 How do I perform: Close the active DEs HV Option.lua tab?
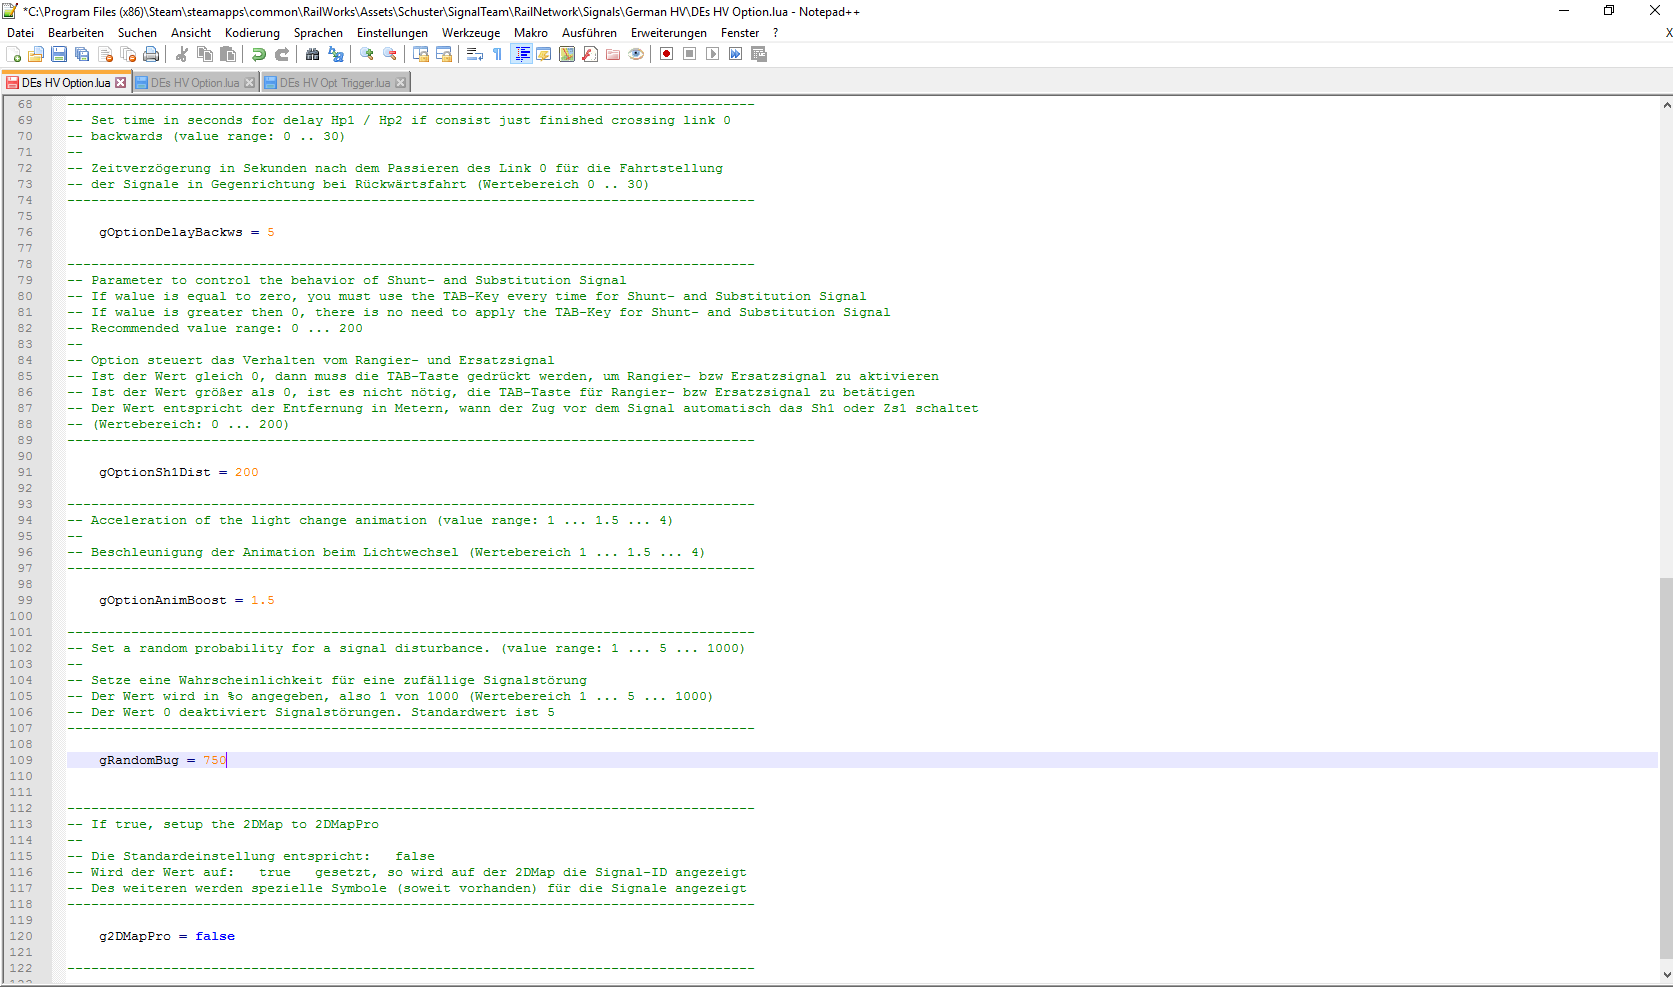click(x=121, y=83)
